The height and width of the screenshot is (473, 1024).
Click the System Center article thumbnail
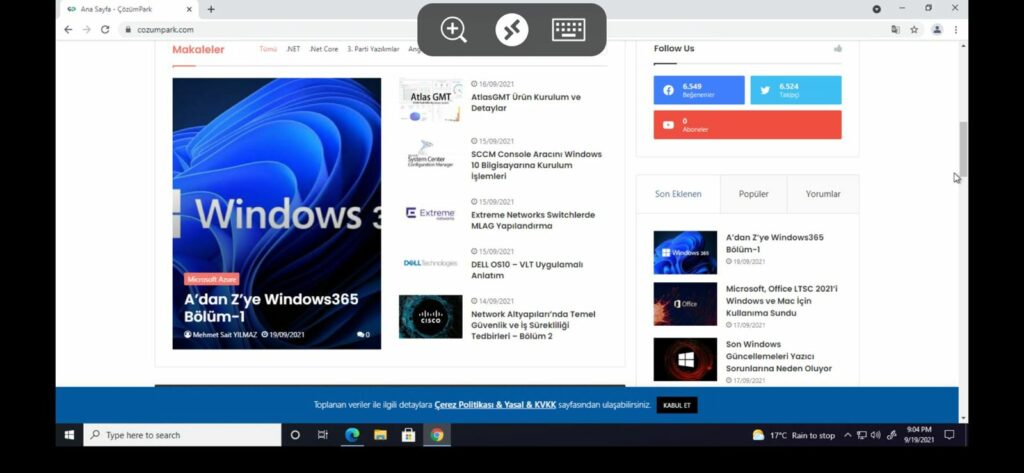(430, 154)
